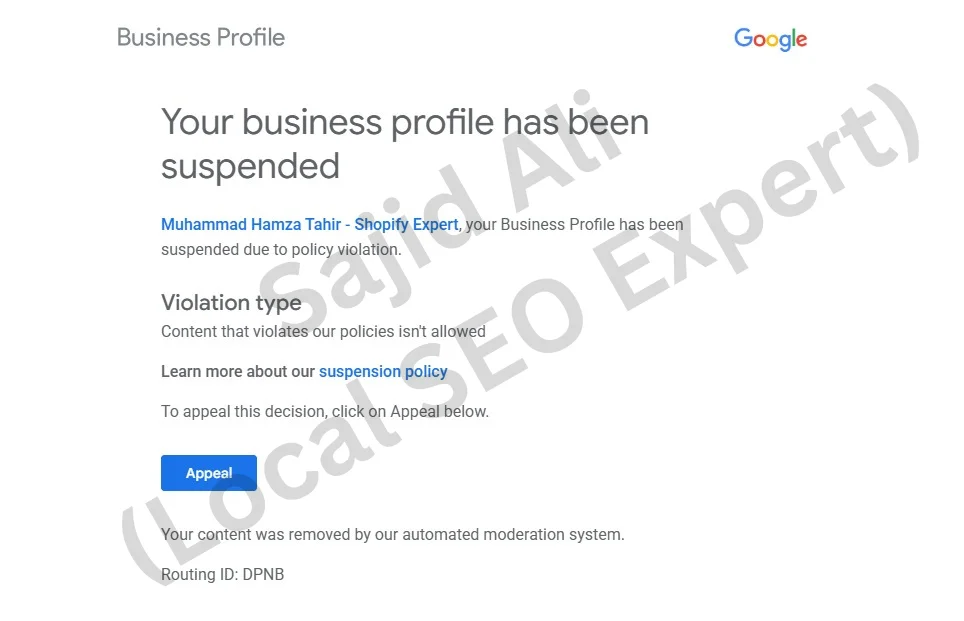
Task: Click the automated moderation system notice
Action: 392,534
